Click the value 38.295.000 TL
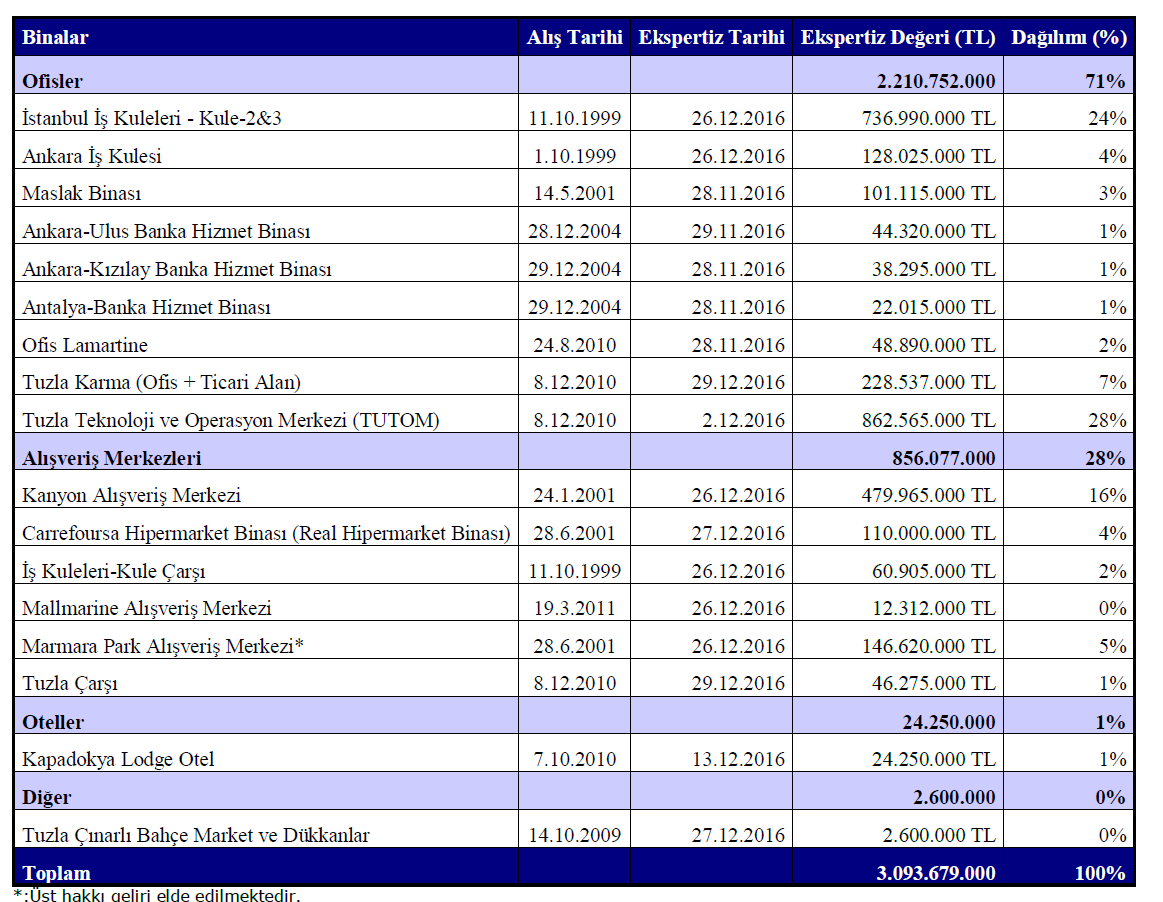Image resolution: width=1163 pixels, height=902 pixels. pyautogui.click(x=934, y=269)
